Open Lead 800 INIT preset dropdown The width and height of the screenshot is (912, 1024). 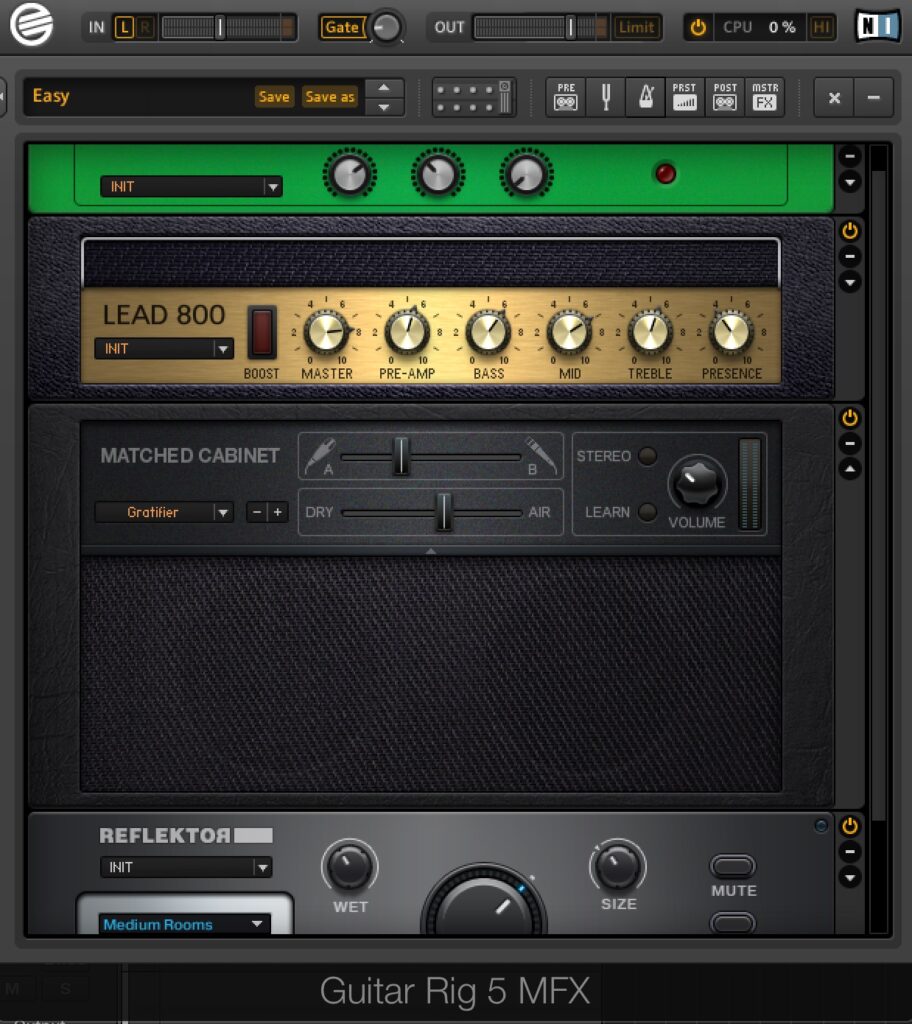click(164, 349)
